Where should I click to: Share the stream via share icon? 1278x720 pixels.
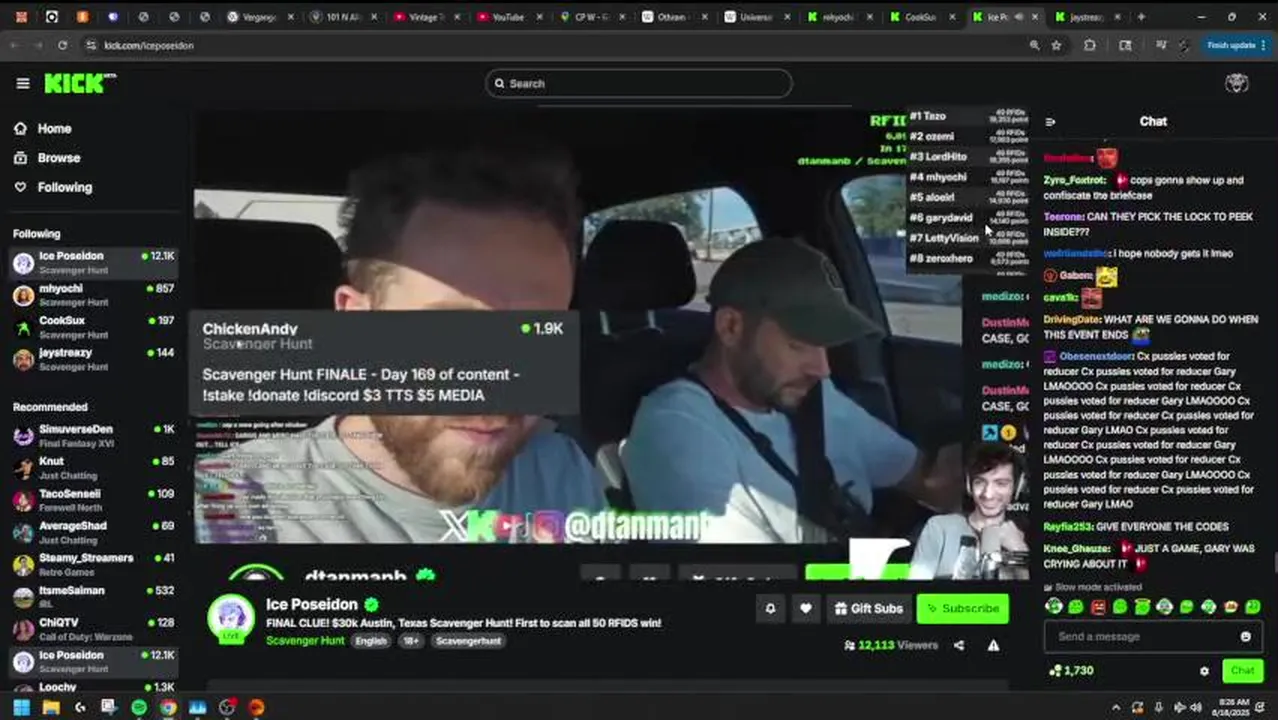pos(959,646)
